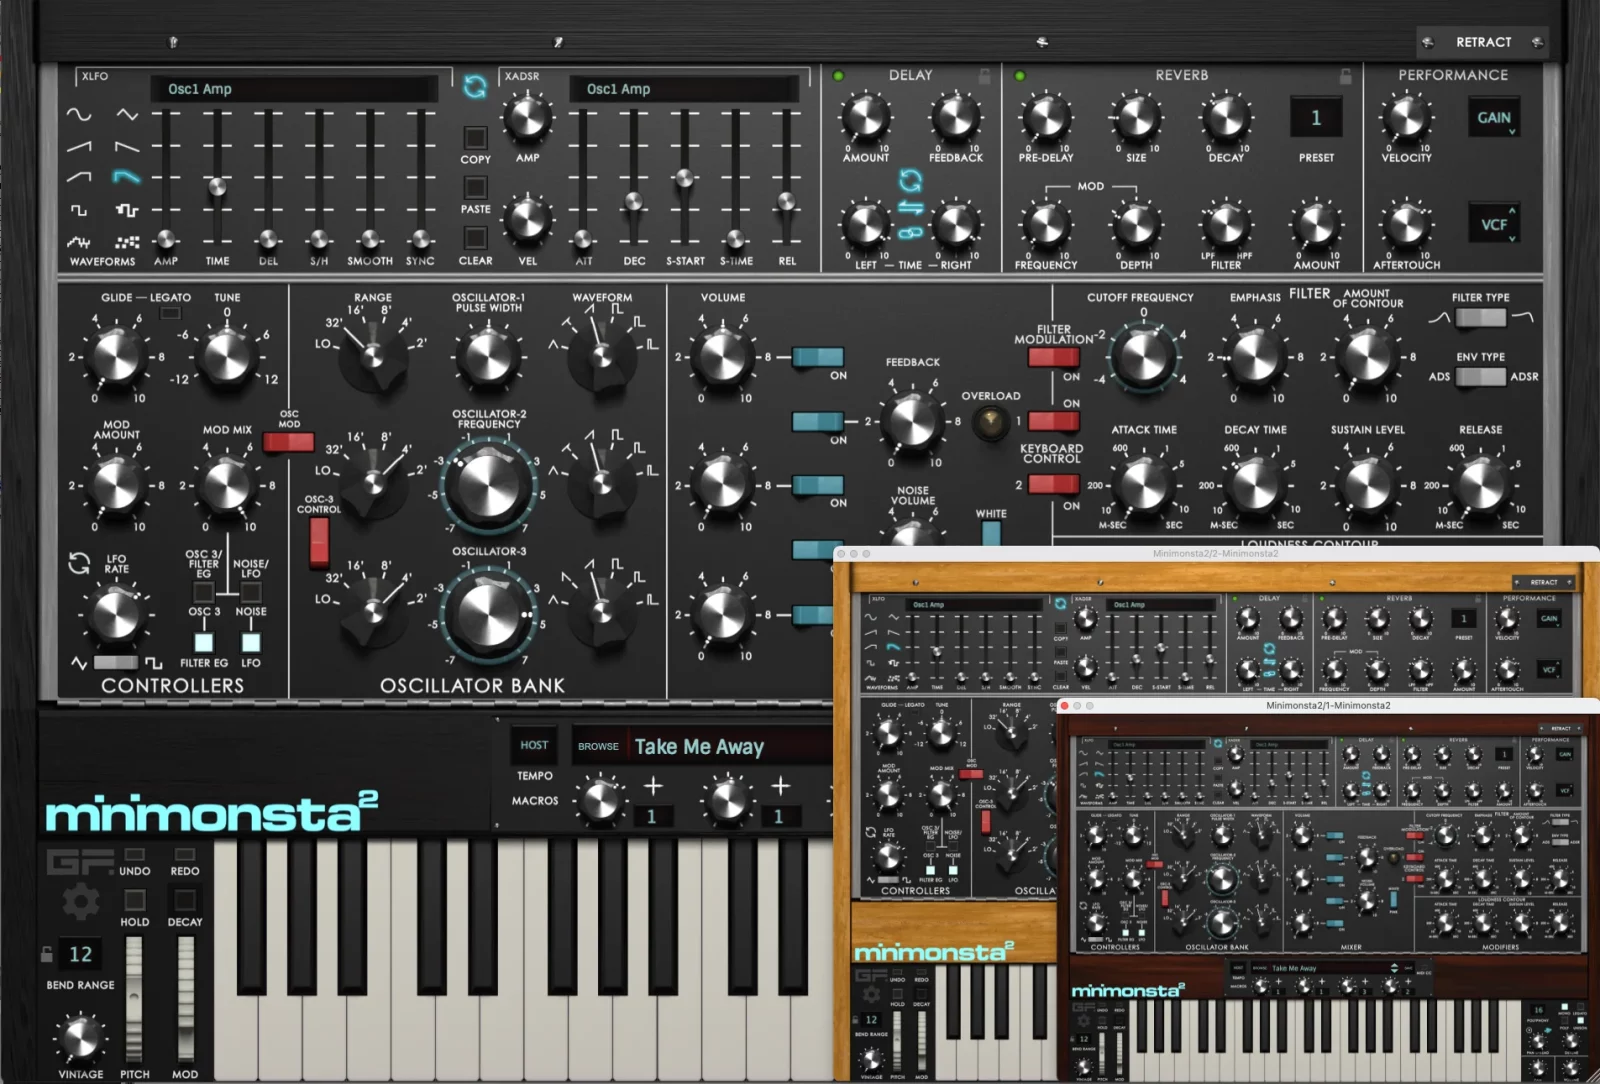Select the sine waveform in the XLFO waveforms

coord(78,112)
